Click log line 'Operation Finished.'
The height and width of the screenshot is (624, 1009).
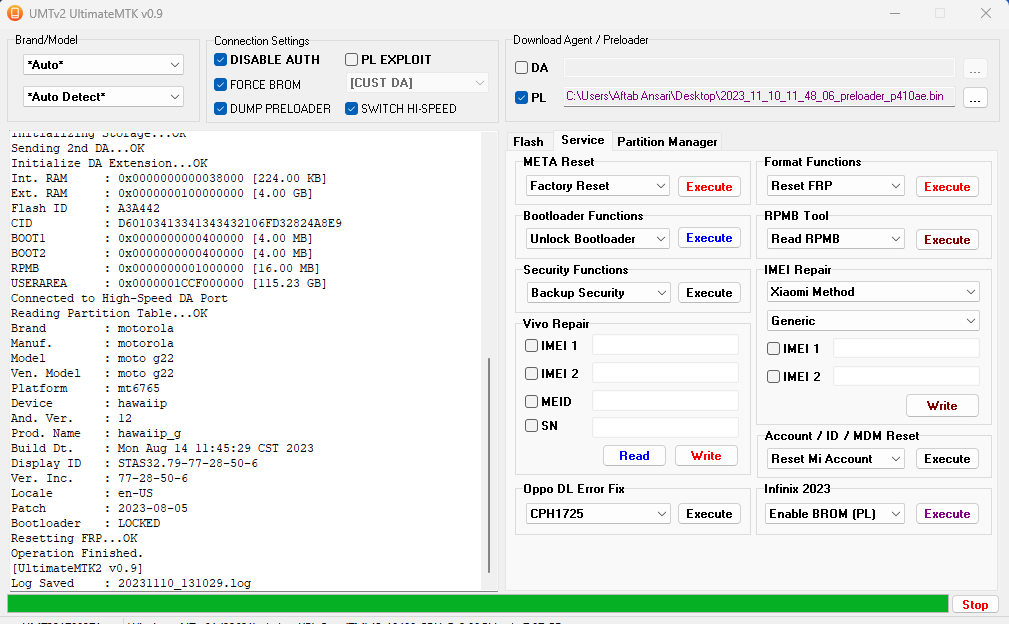77,553
